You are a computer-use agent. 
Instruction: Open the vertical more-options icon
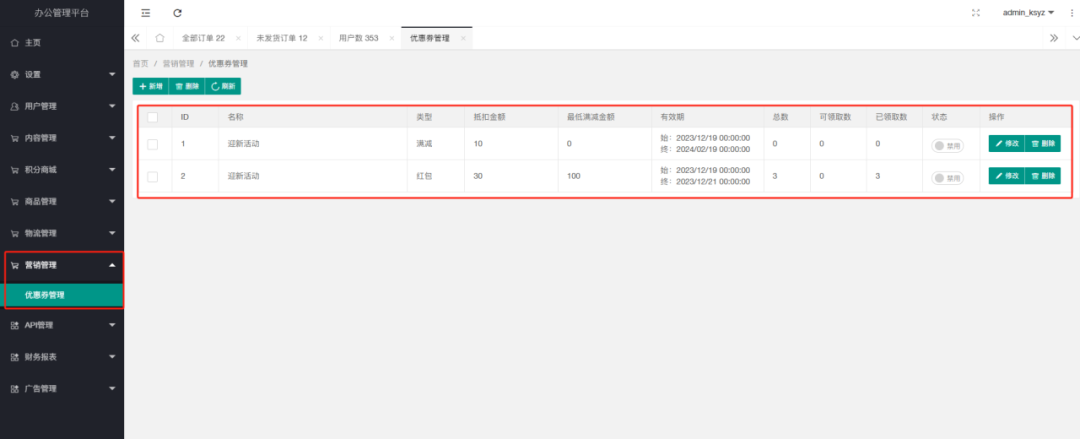coord(1072,13)
